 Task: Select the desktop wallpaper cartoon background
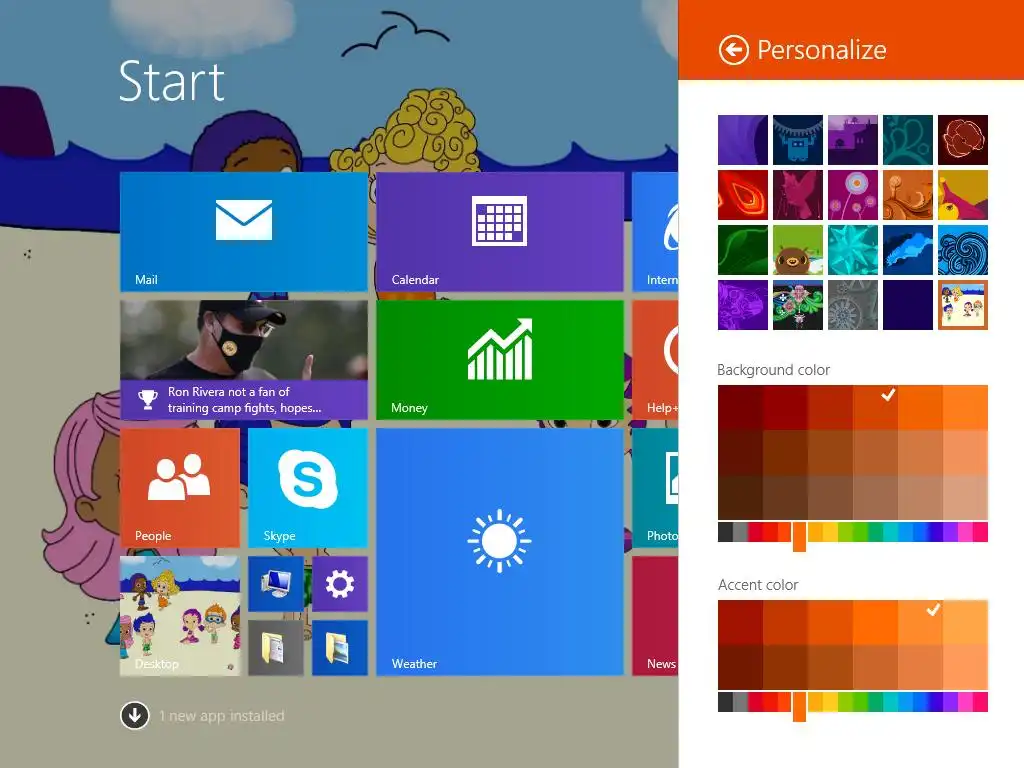pyautogui.click(x=963, y=305)
